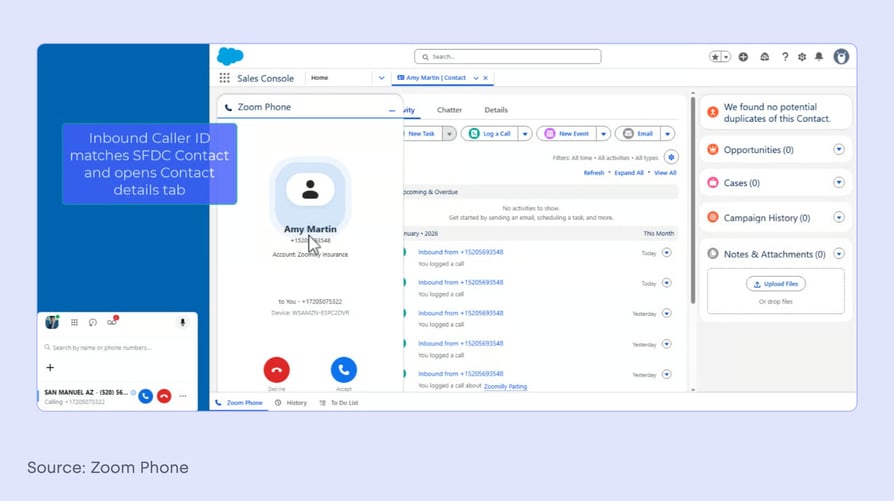
Task: Click the Log a Call button
Action: pyautogui.click(x=489, y=133)
